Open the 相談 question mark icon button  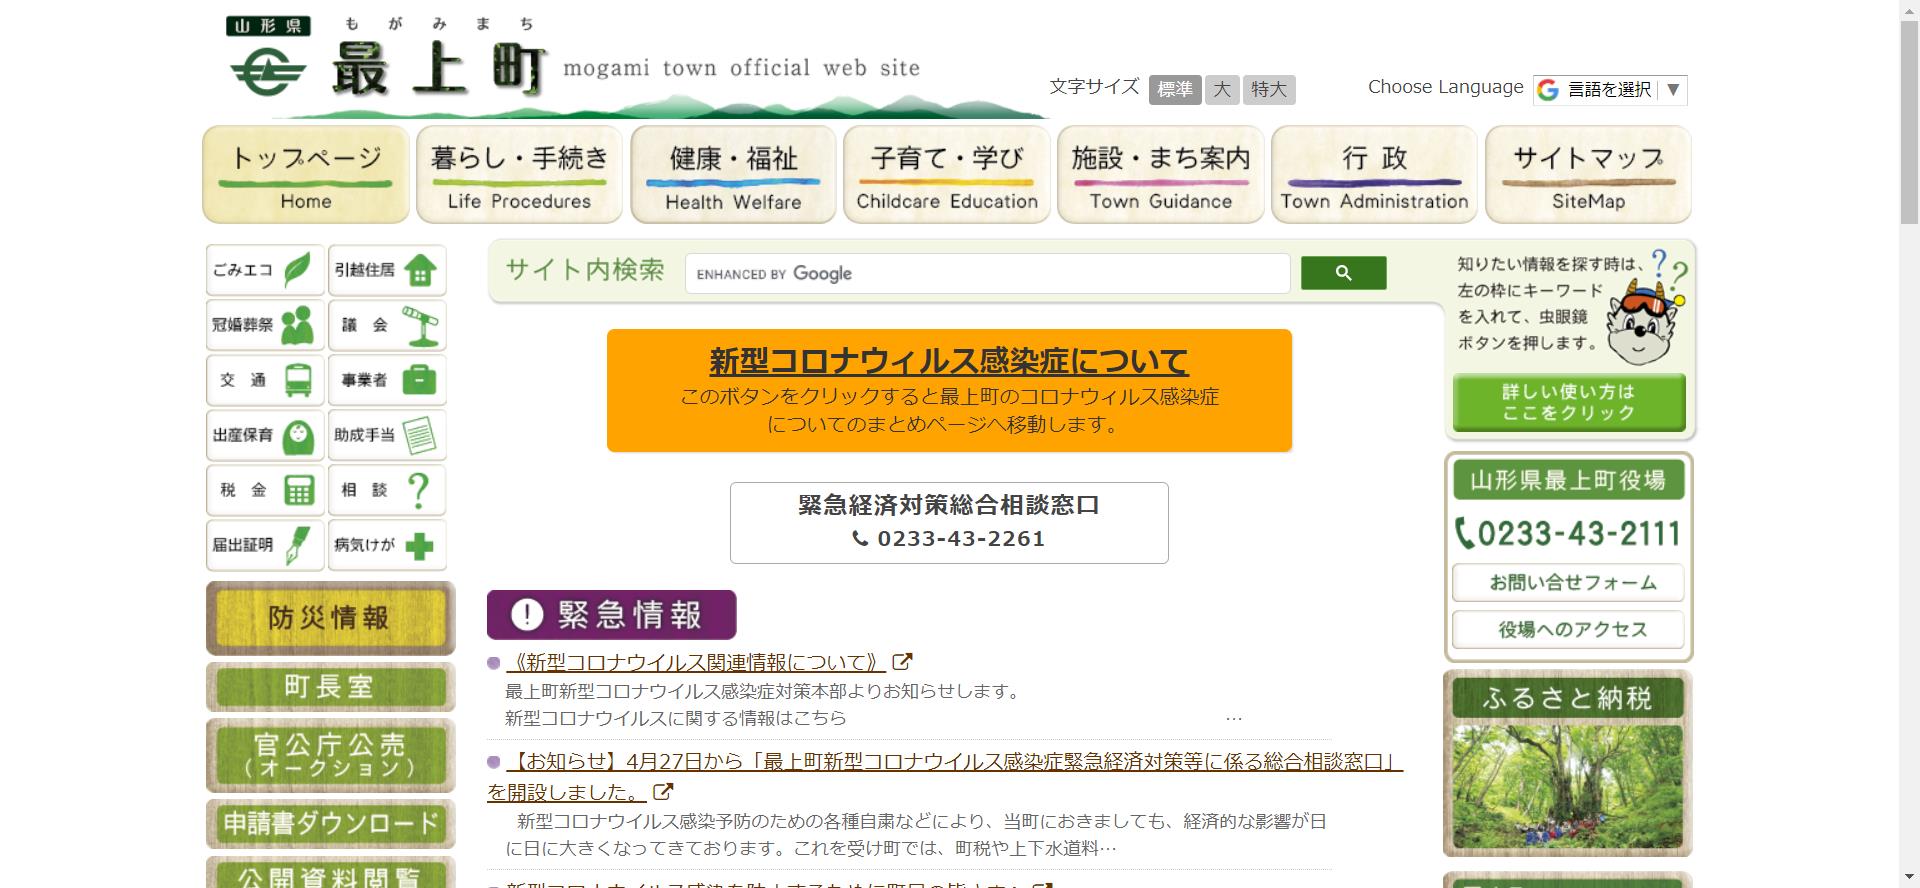pyautogui.click(x=387, y=490)
